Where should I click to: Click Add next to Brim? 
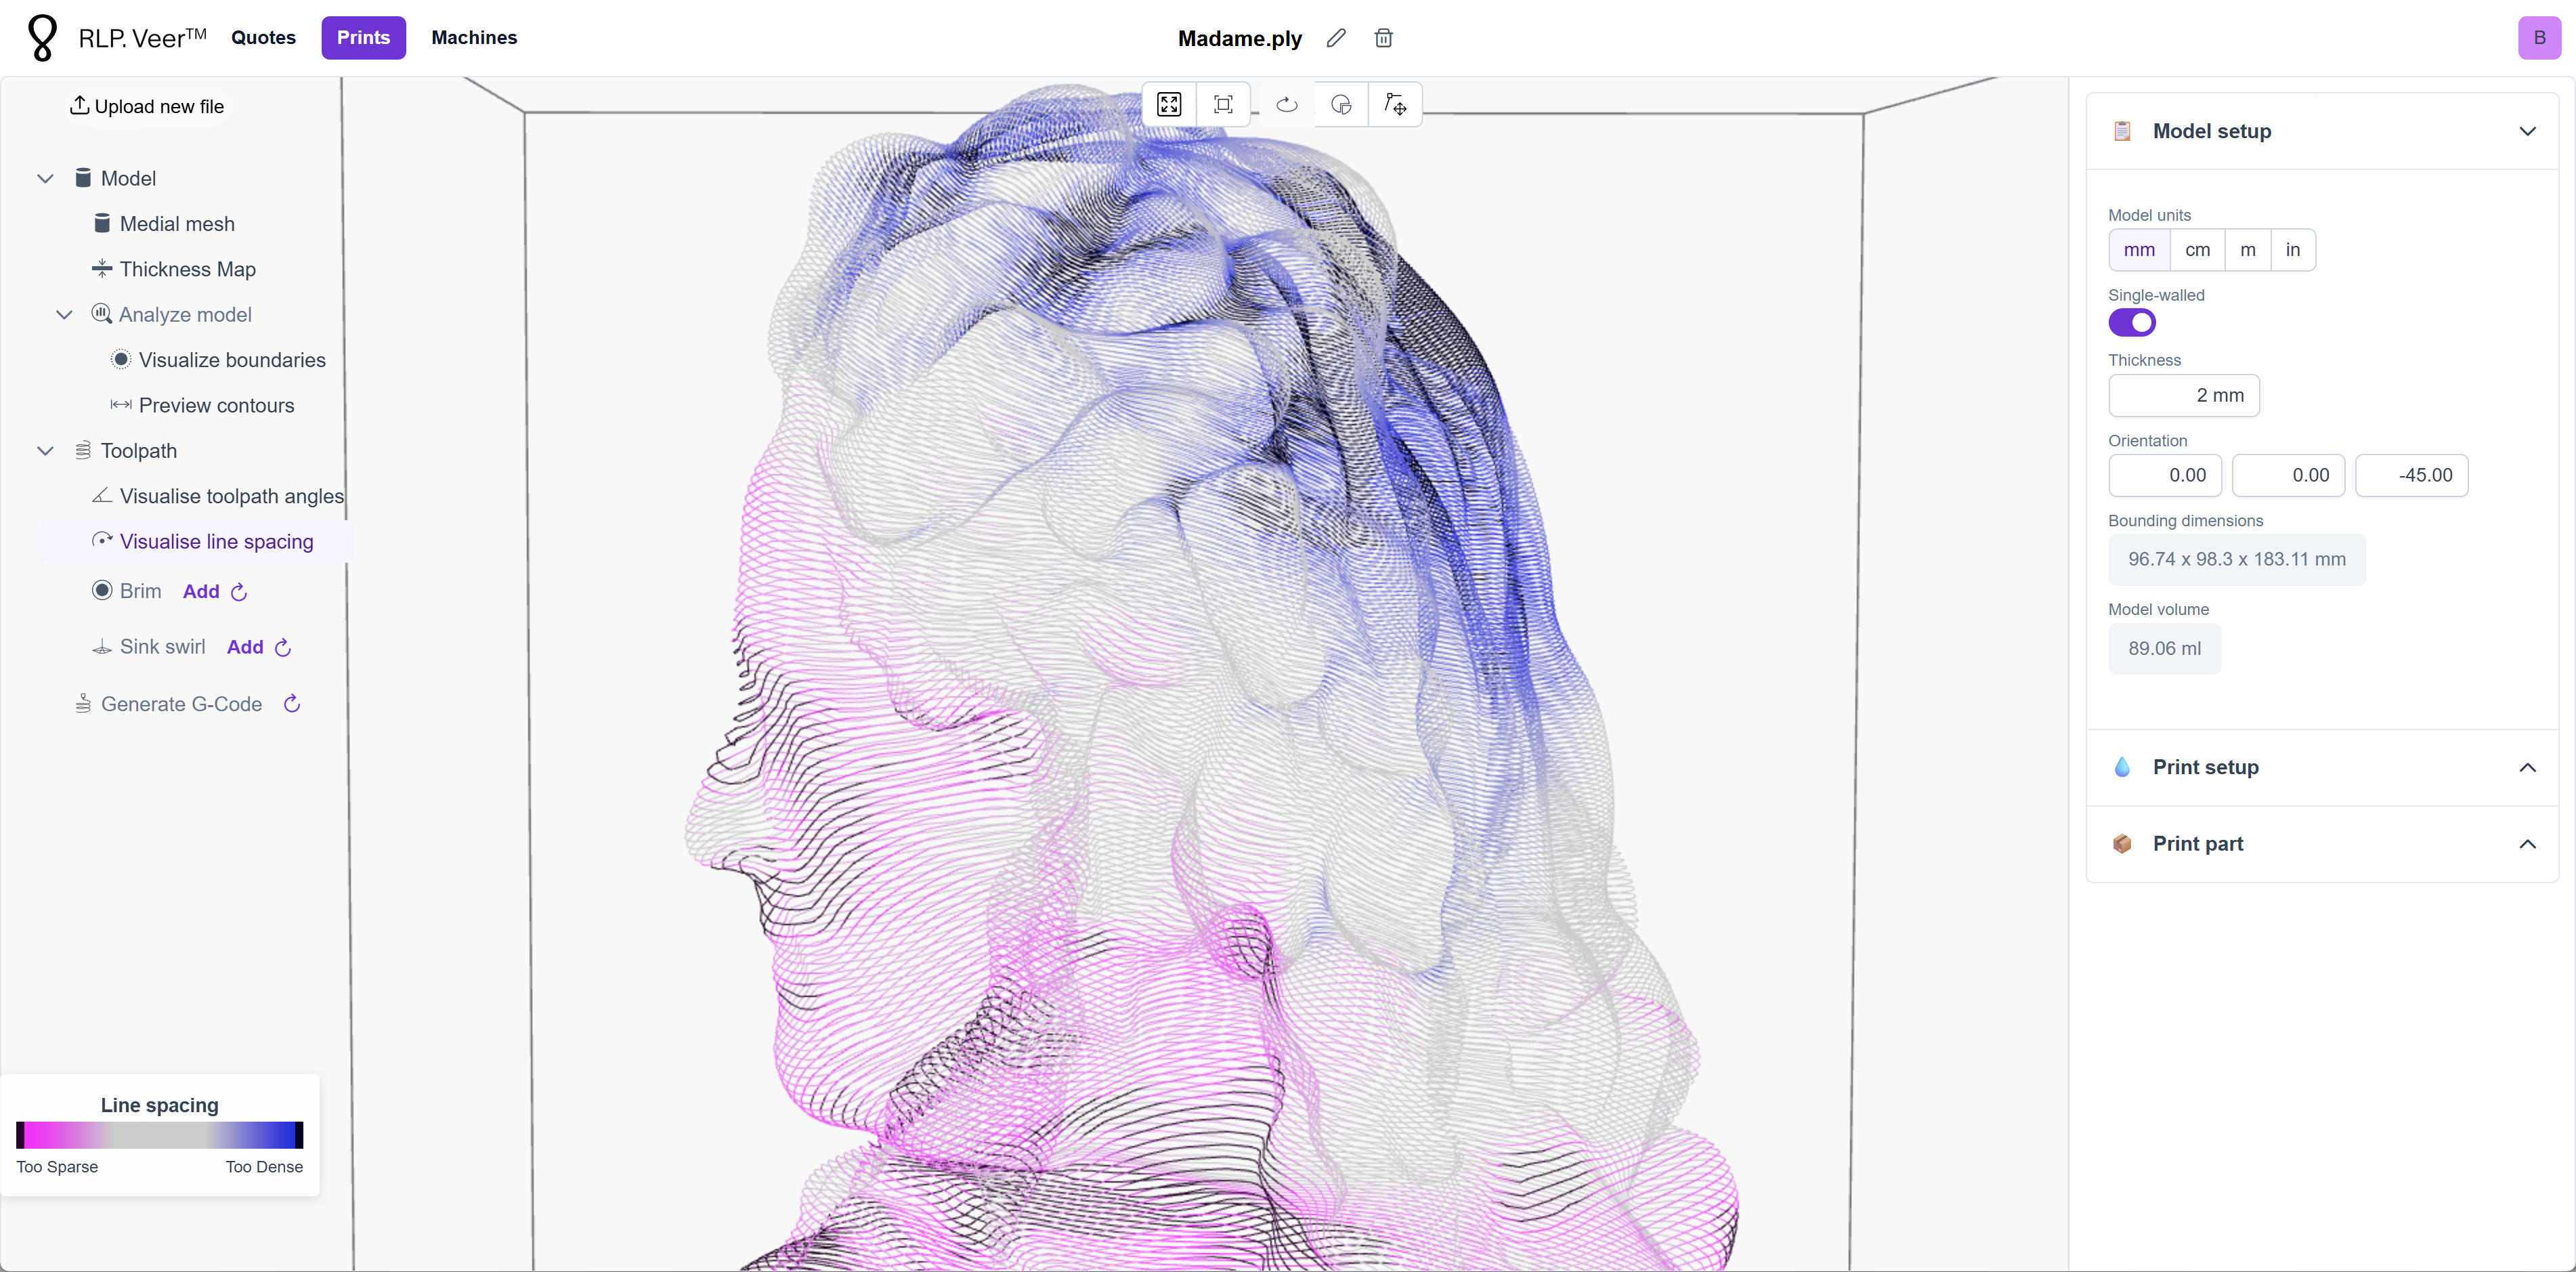click(200, 591)
